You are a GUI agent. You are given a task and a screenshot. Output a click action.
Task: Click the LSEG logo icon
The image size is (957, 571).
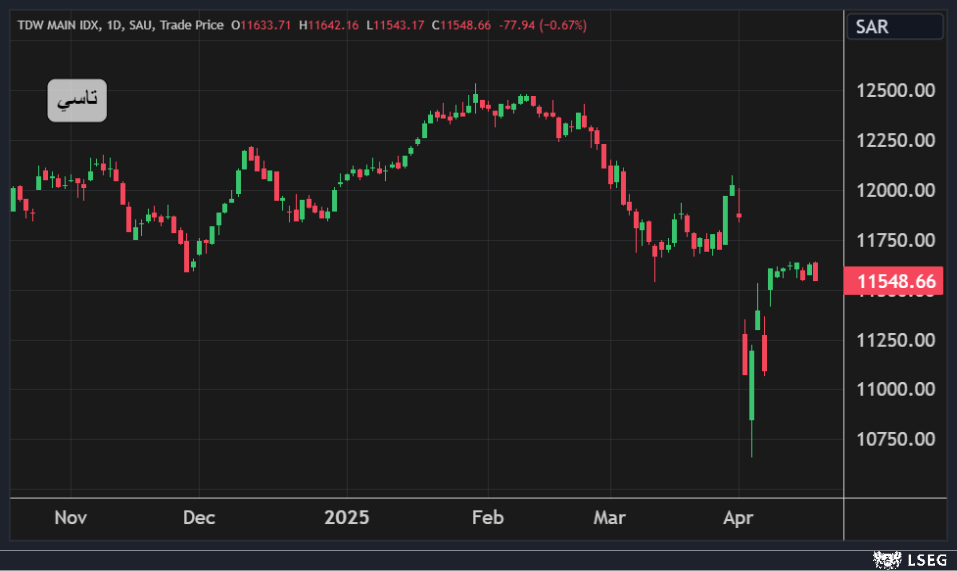(885, 559)
